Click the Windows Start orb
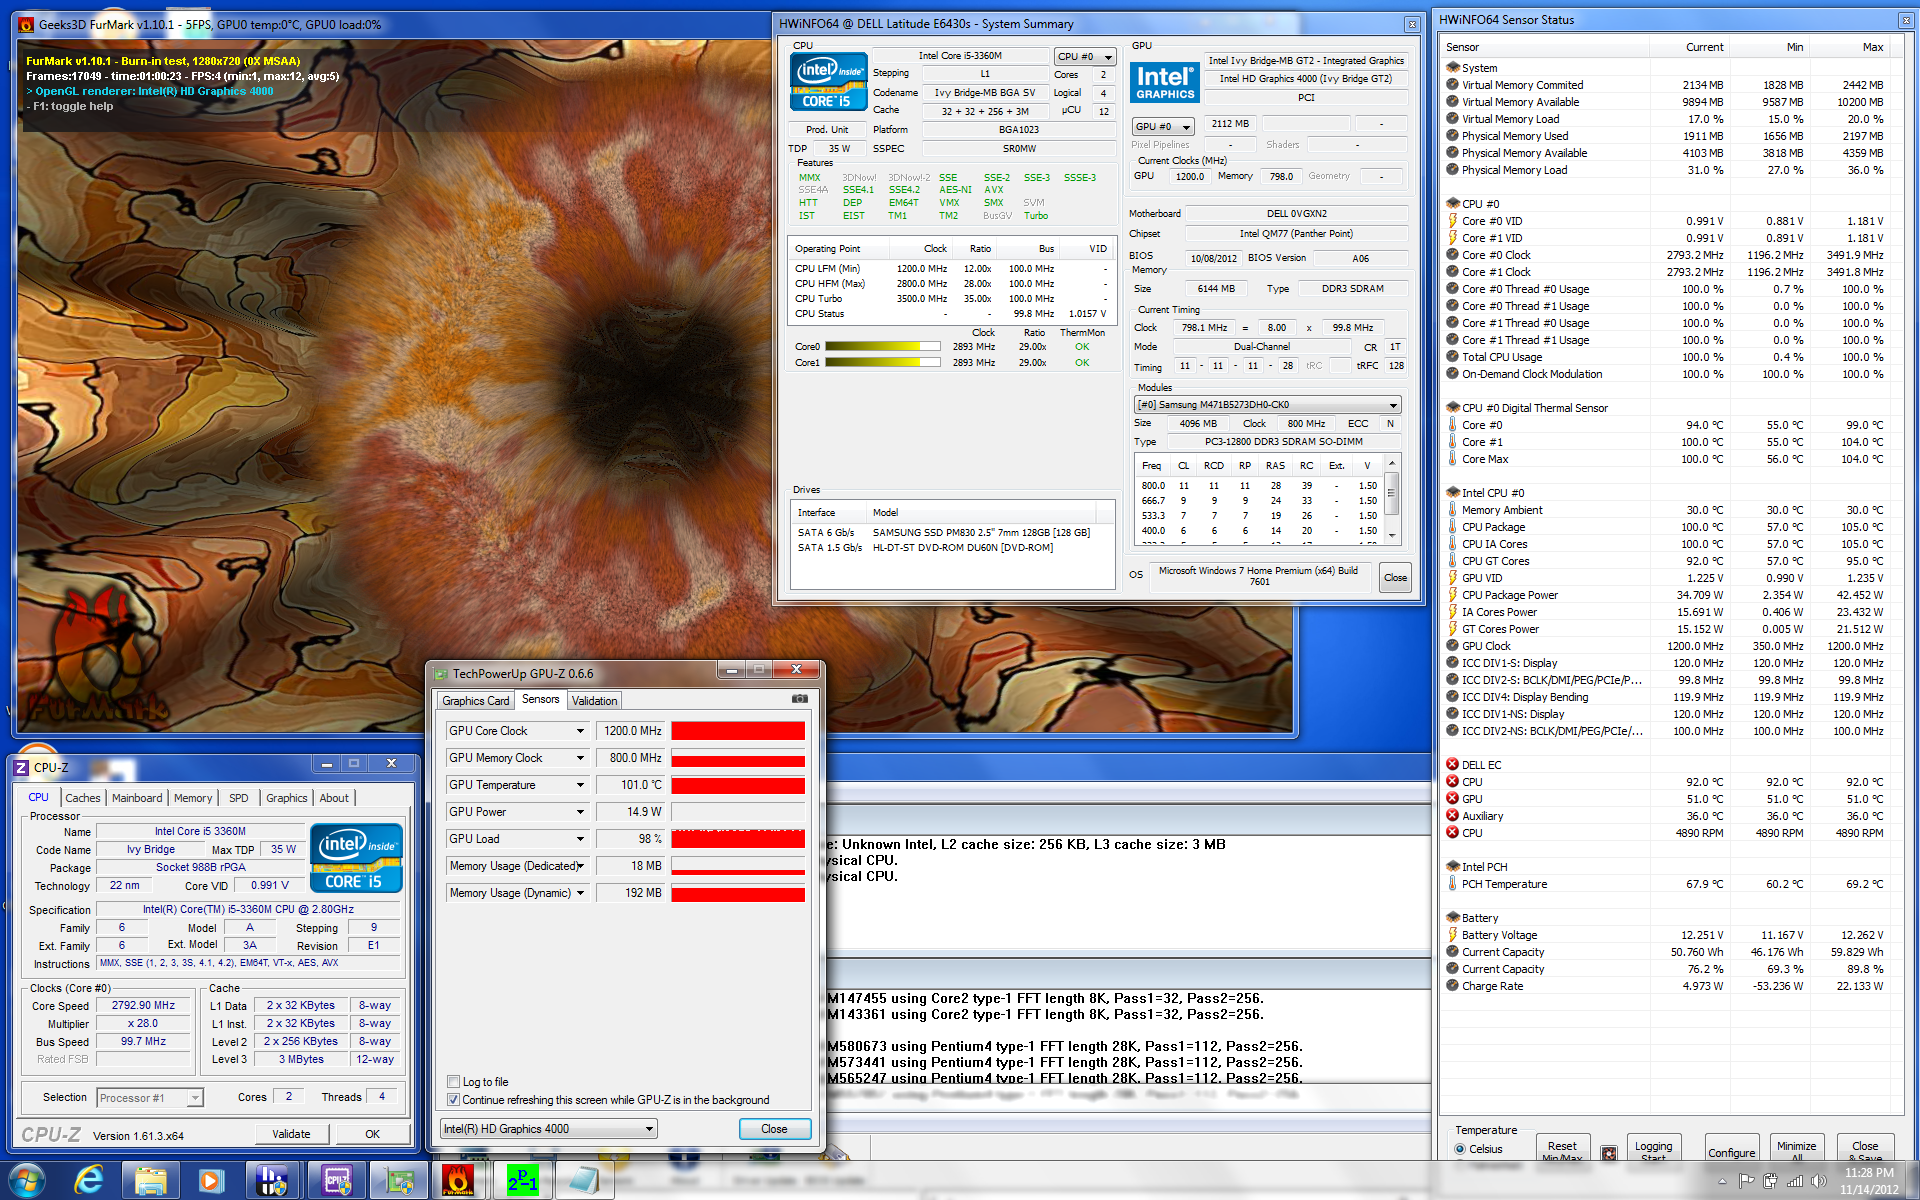Image resolution: width=1920 pixels, height=1200 pixels. (27, 1180)
